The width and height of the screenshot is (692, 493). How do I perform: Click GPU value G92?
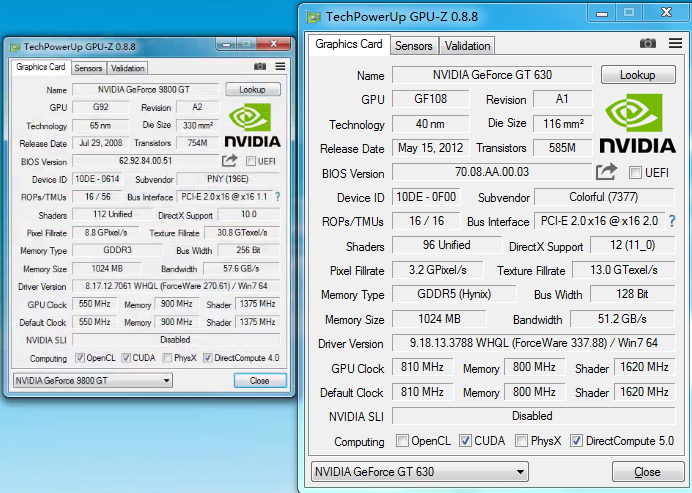[x=101, y=107]
